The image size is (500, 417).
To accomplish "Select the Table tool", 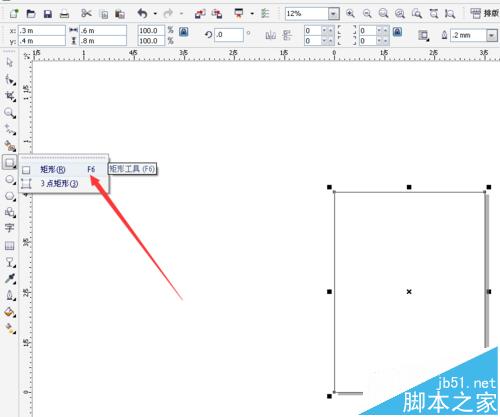I will point(9,246).
